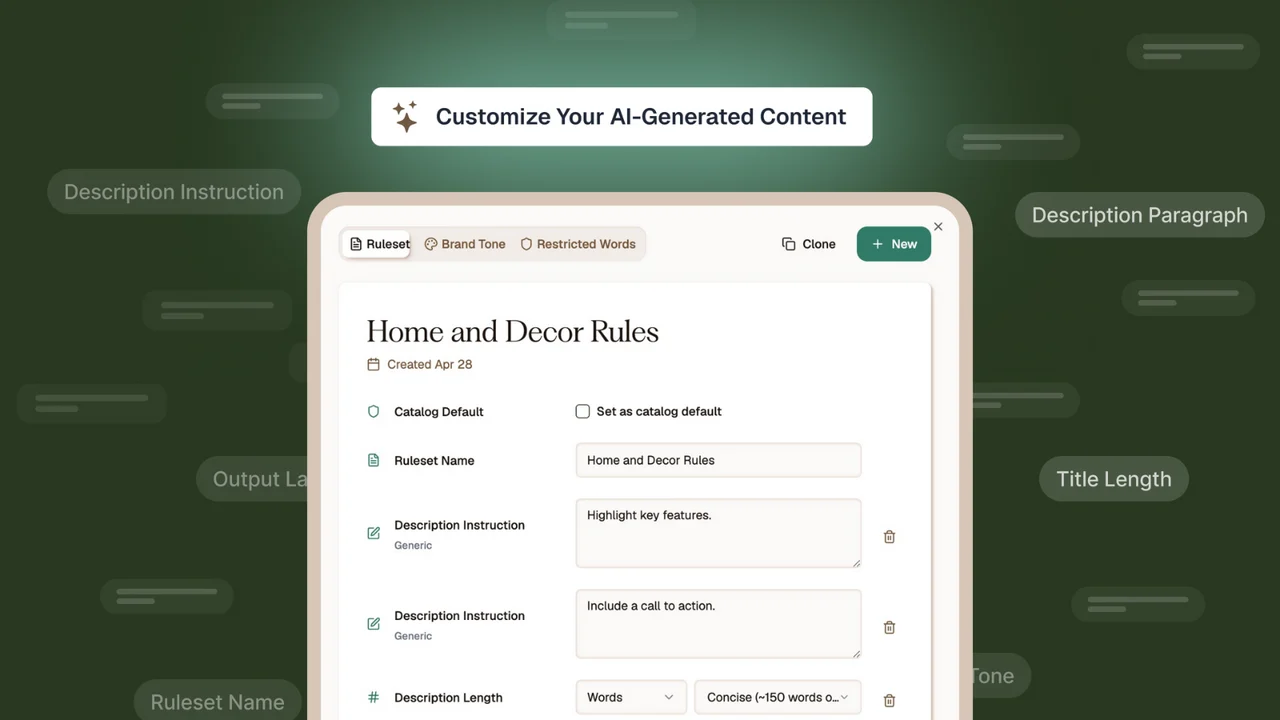Click edit icon of first Description Instruction
Image resolution: width=1280 pixels, height=720 pixels.
(374, 533)
